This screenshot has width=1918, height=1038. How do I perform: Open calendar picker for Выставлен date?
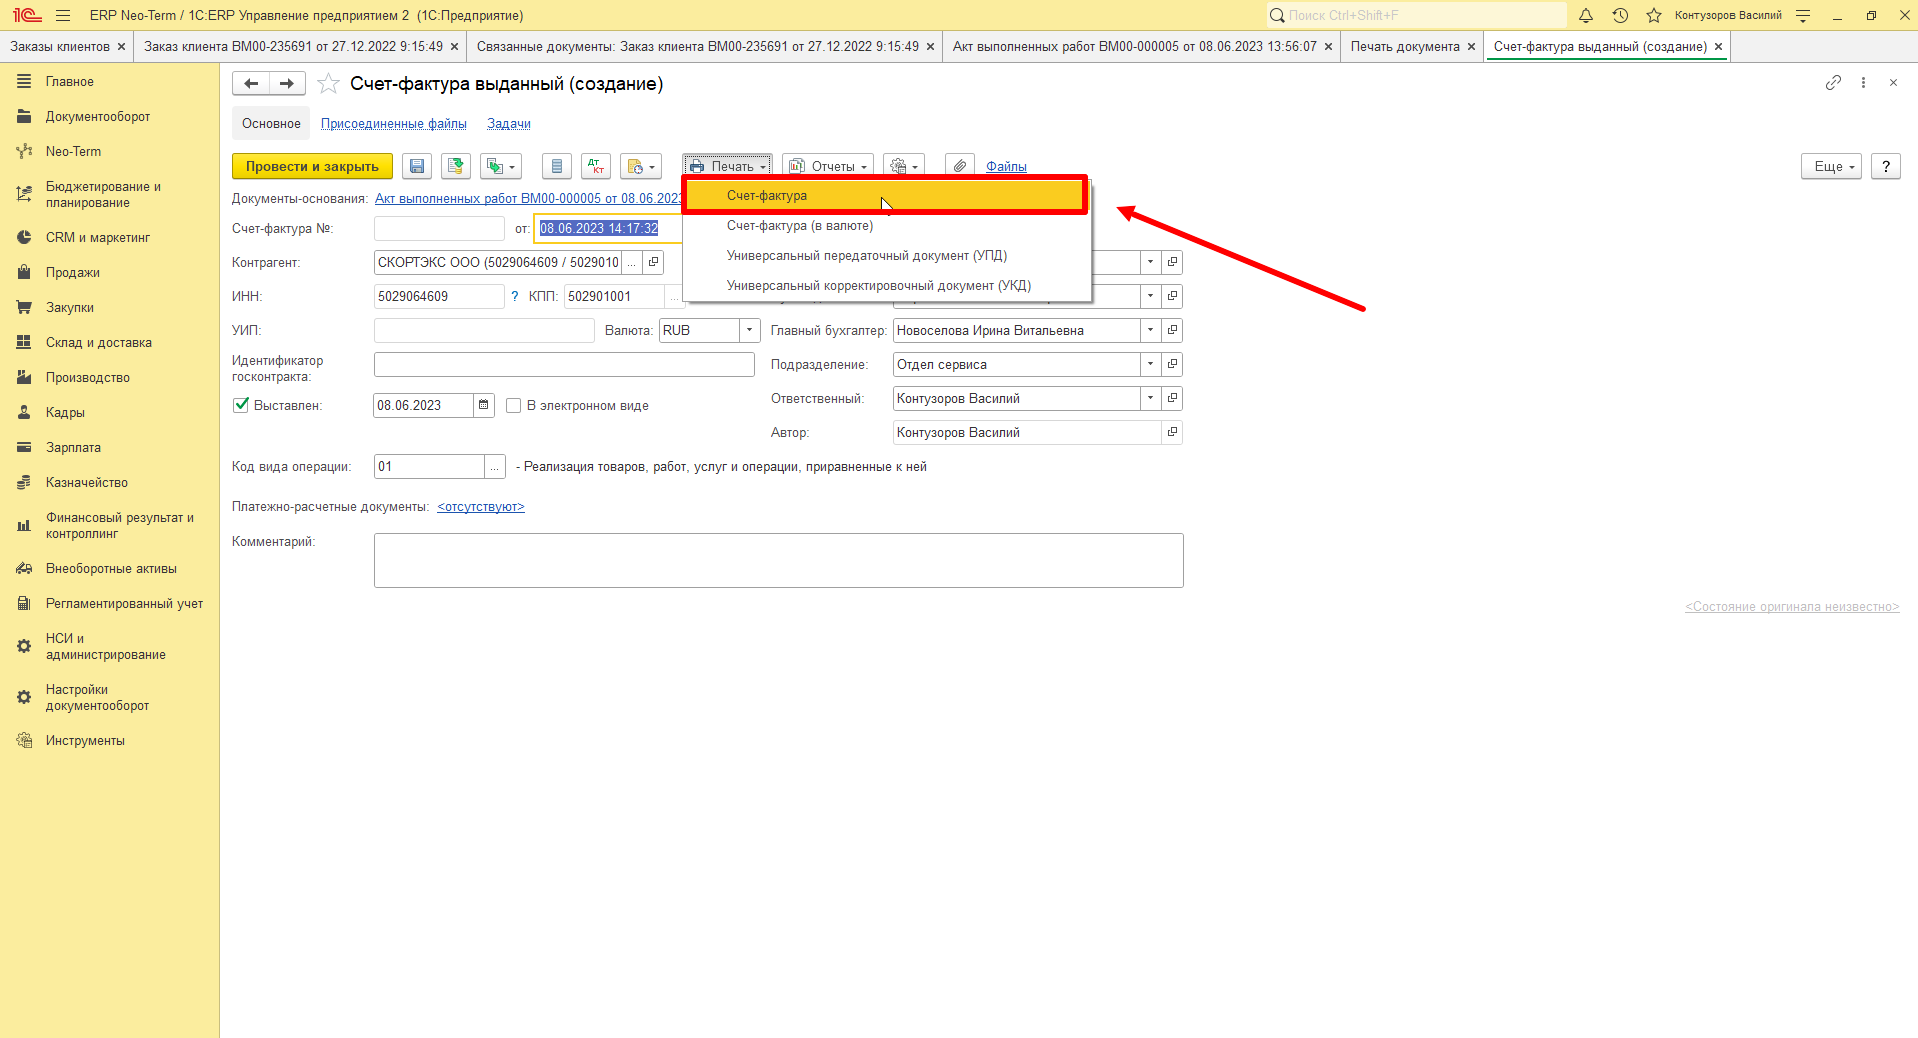coord(484,405)
